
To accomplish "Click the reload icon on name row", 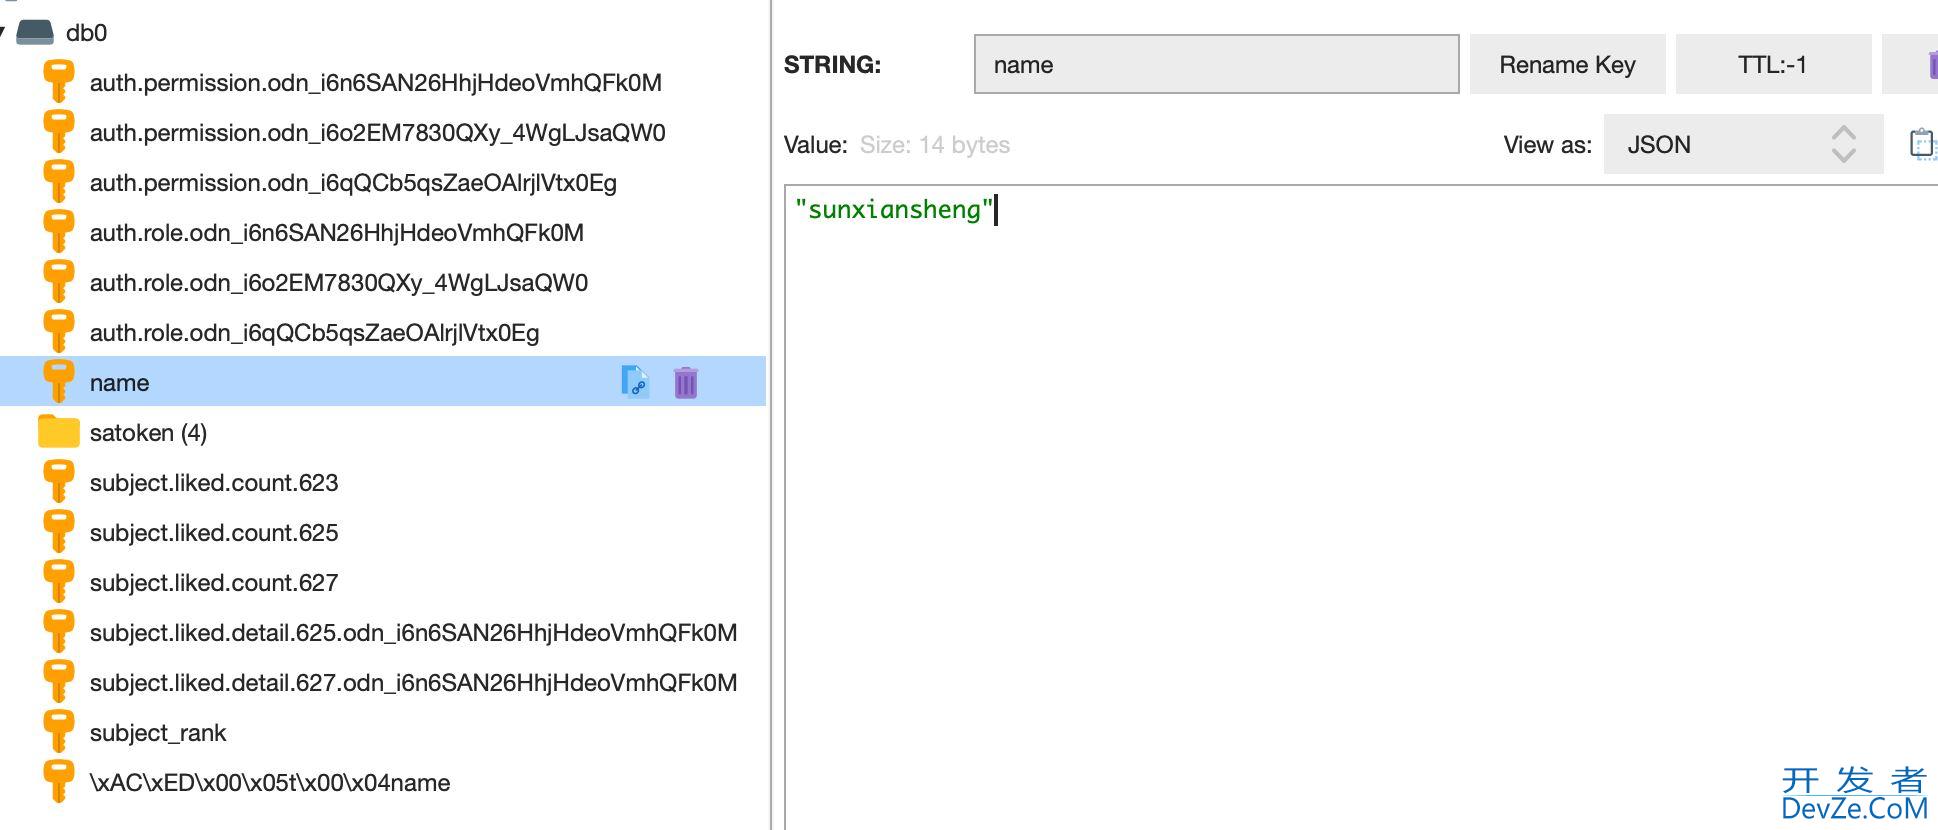I will tap(635, 382).
